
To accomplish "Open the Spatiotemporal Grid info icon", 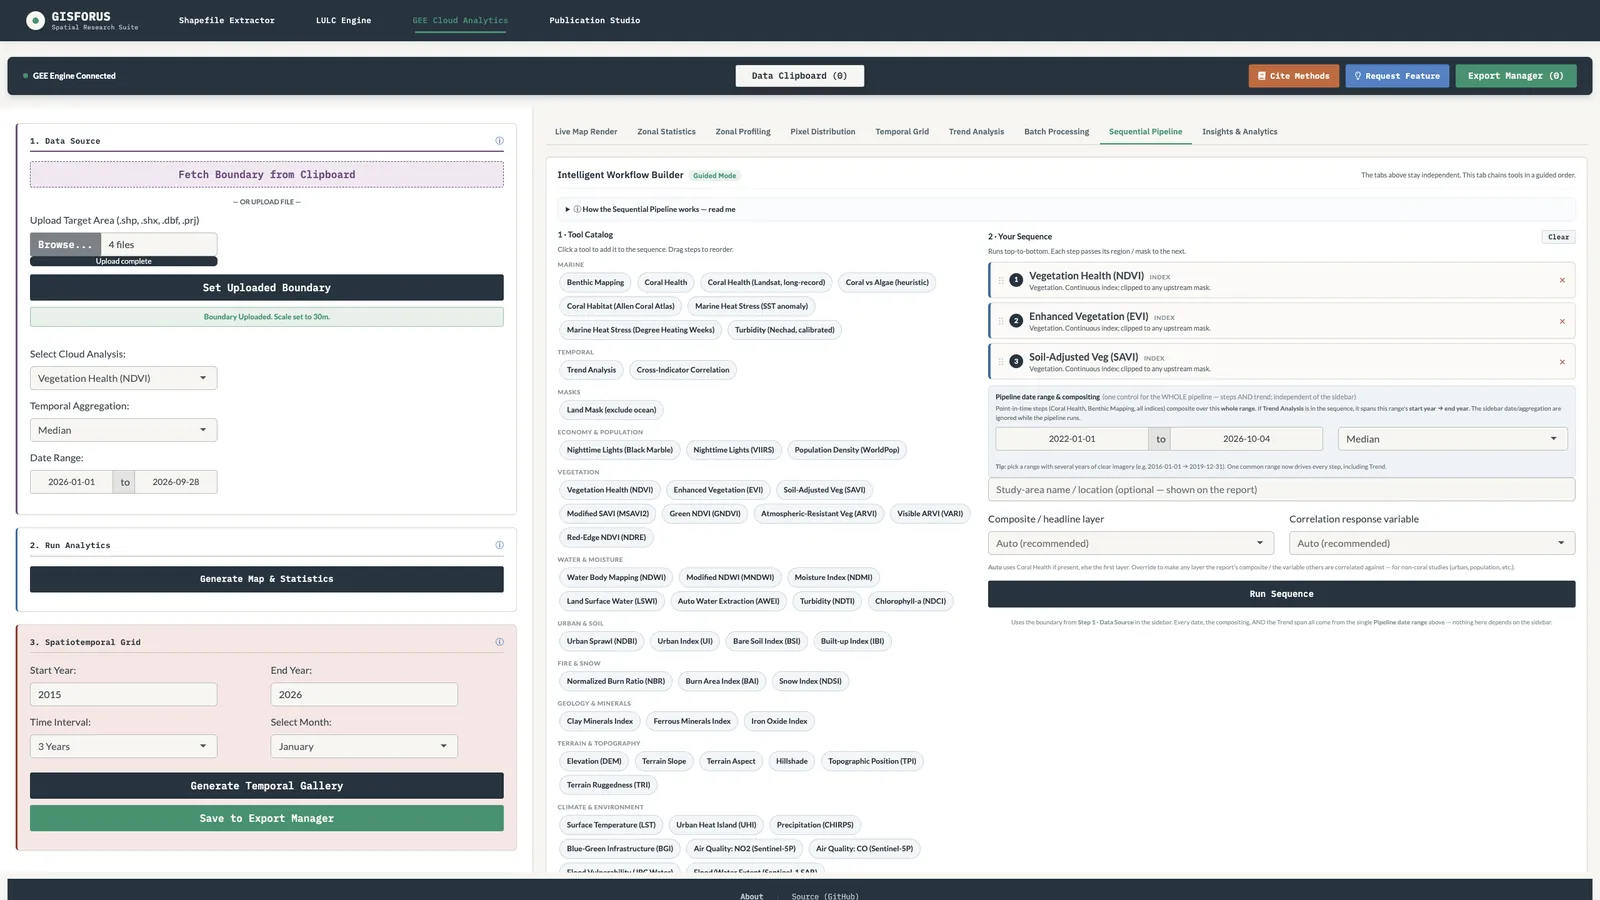I will click(x=499, y=642).
